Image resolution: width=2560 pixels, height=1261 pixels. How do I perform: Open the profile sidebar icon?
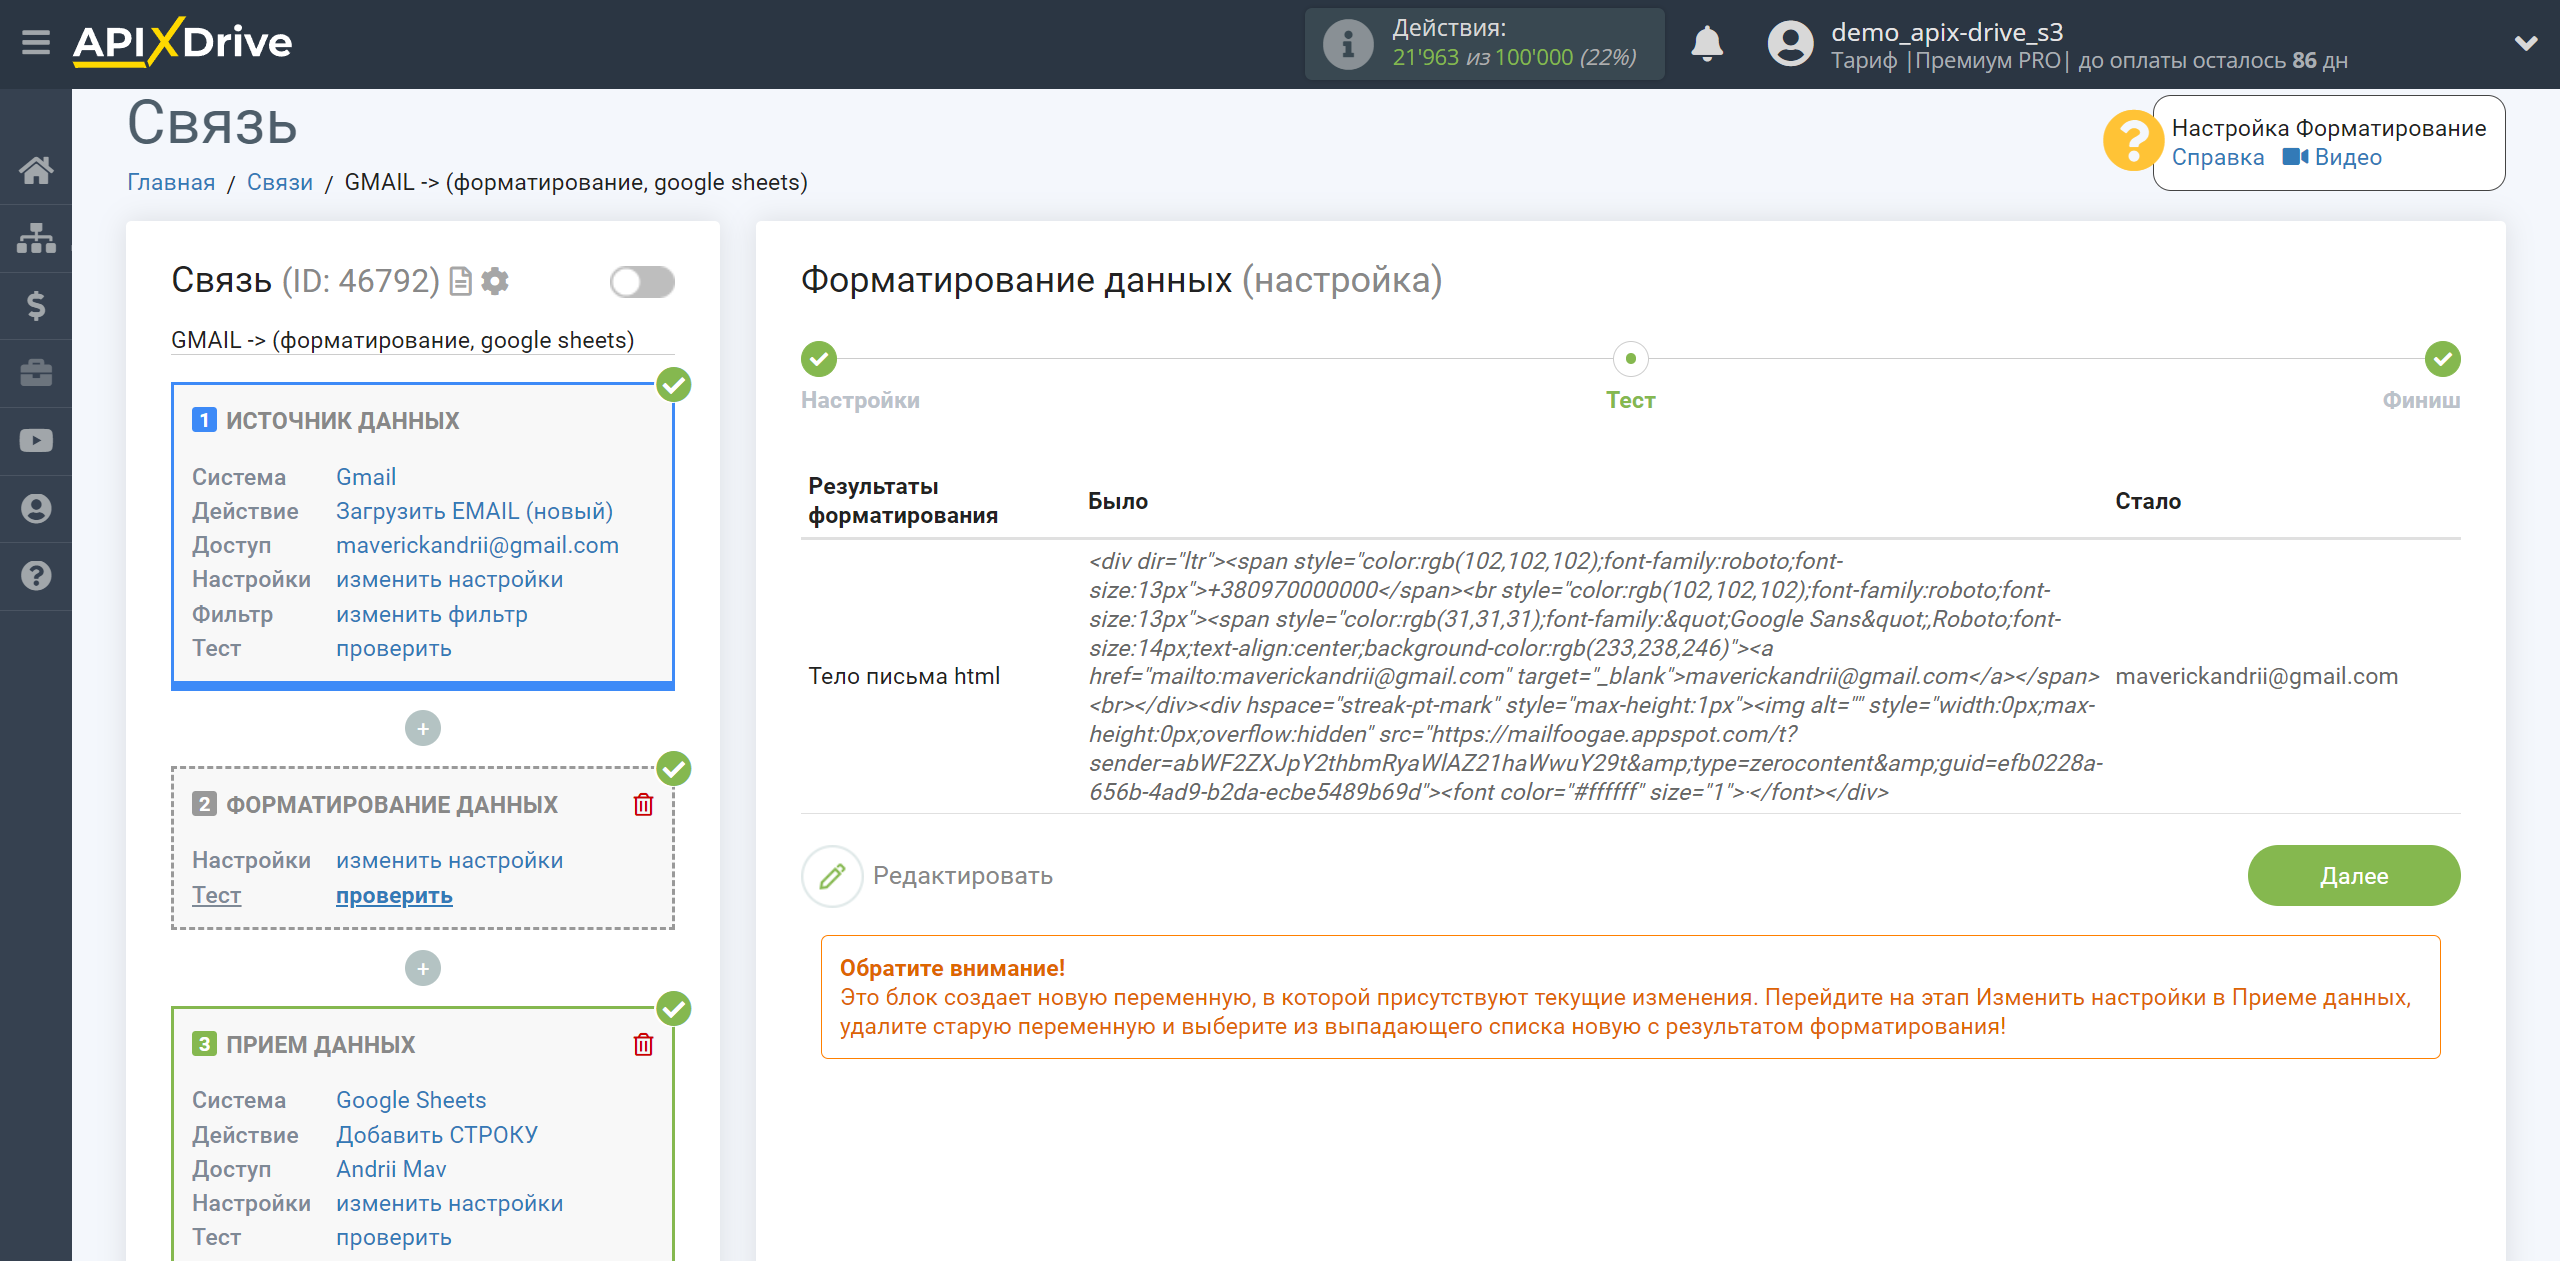[36, 509]
